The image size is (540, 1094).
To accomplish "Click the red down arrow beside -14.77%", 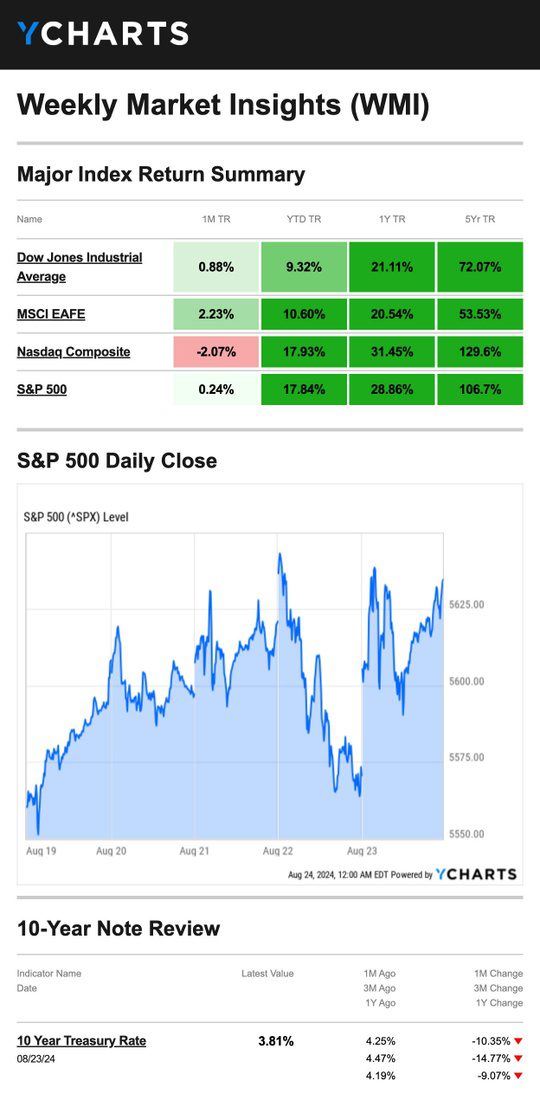I will 518,1058.
